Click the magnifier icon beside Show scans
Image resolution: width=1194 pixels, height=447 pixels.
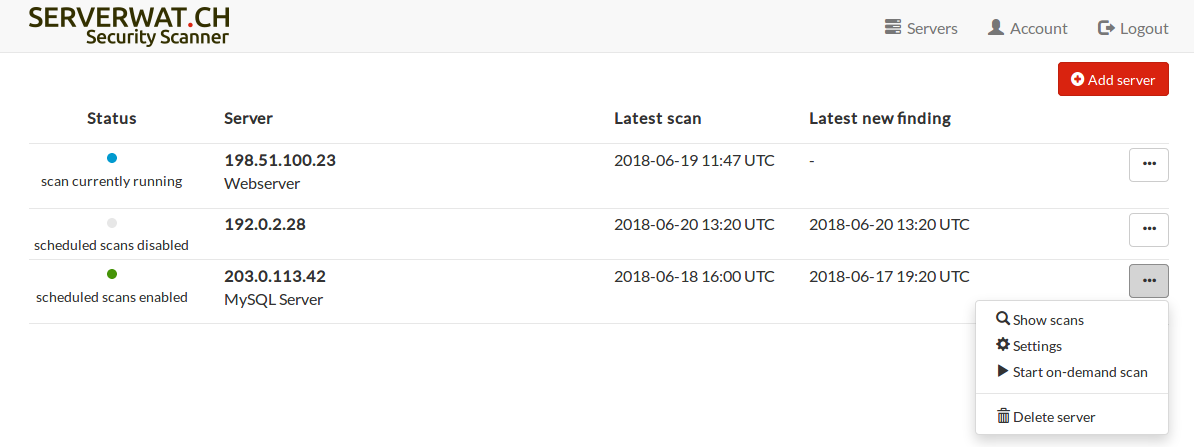pyautogui.click(x=1003, y=319)
